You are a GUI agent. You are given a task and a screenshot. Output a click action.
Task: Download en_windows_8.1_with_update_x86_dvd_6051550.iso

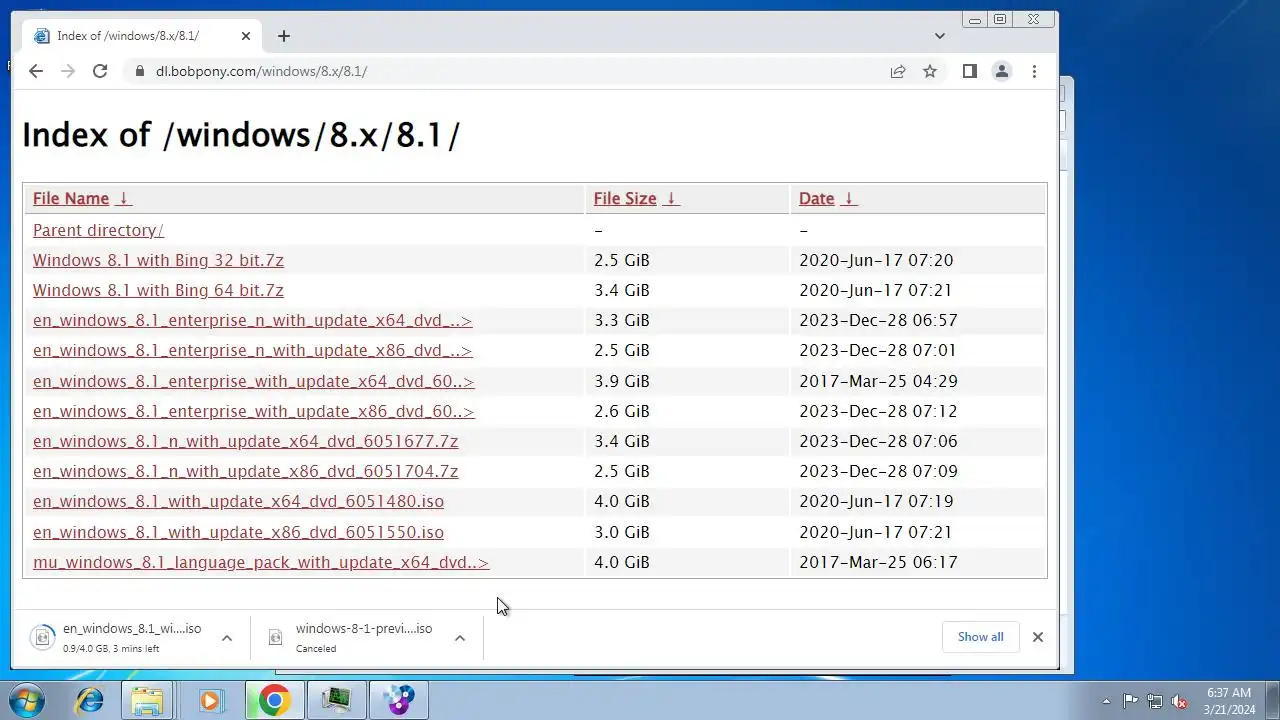pos(238,532)
